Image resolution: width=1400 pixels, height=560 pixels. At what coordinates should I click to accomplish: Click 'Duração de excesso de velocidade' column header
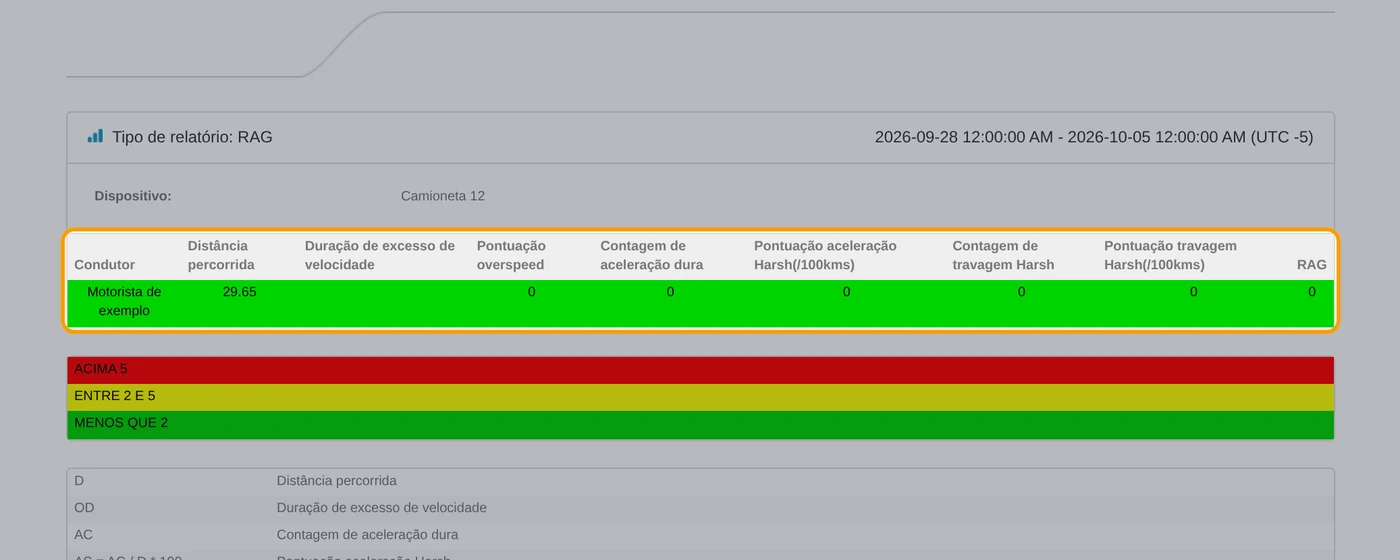coord(380,255)
